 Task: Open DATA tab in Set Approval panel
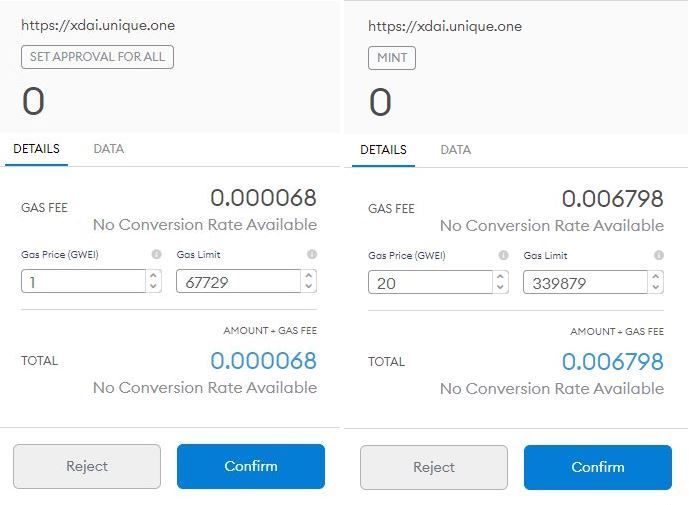(109, 149)
